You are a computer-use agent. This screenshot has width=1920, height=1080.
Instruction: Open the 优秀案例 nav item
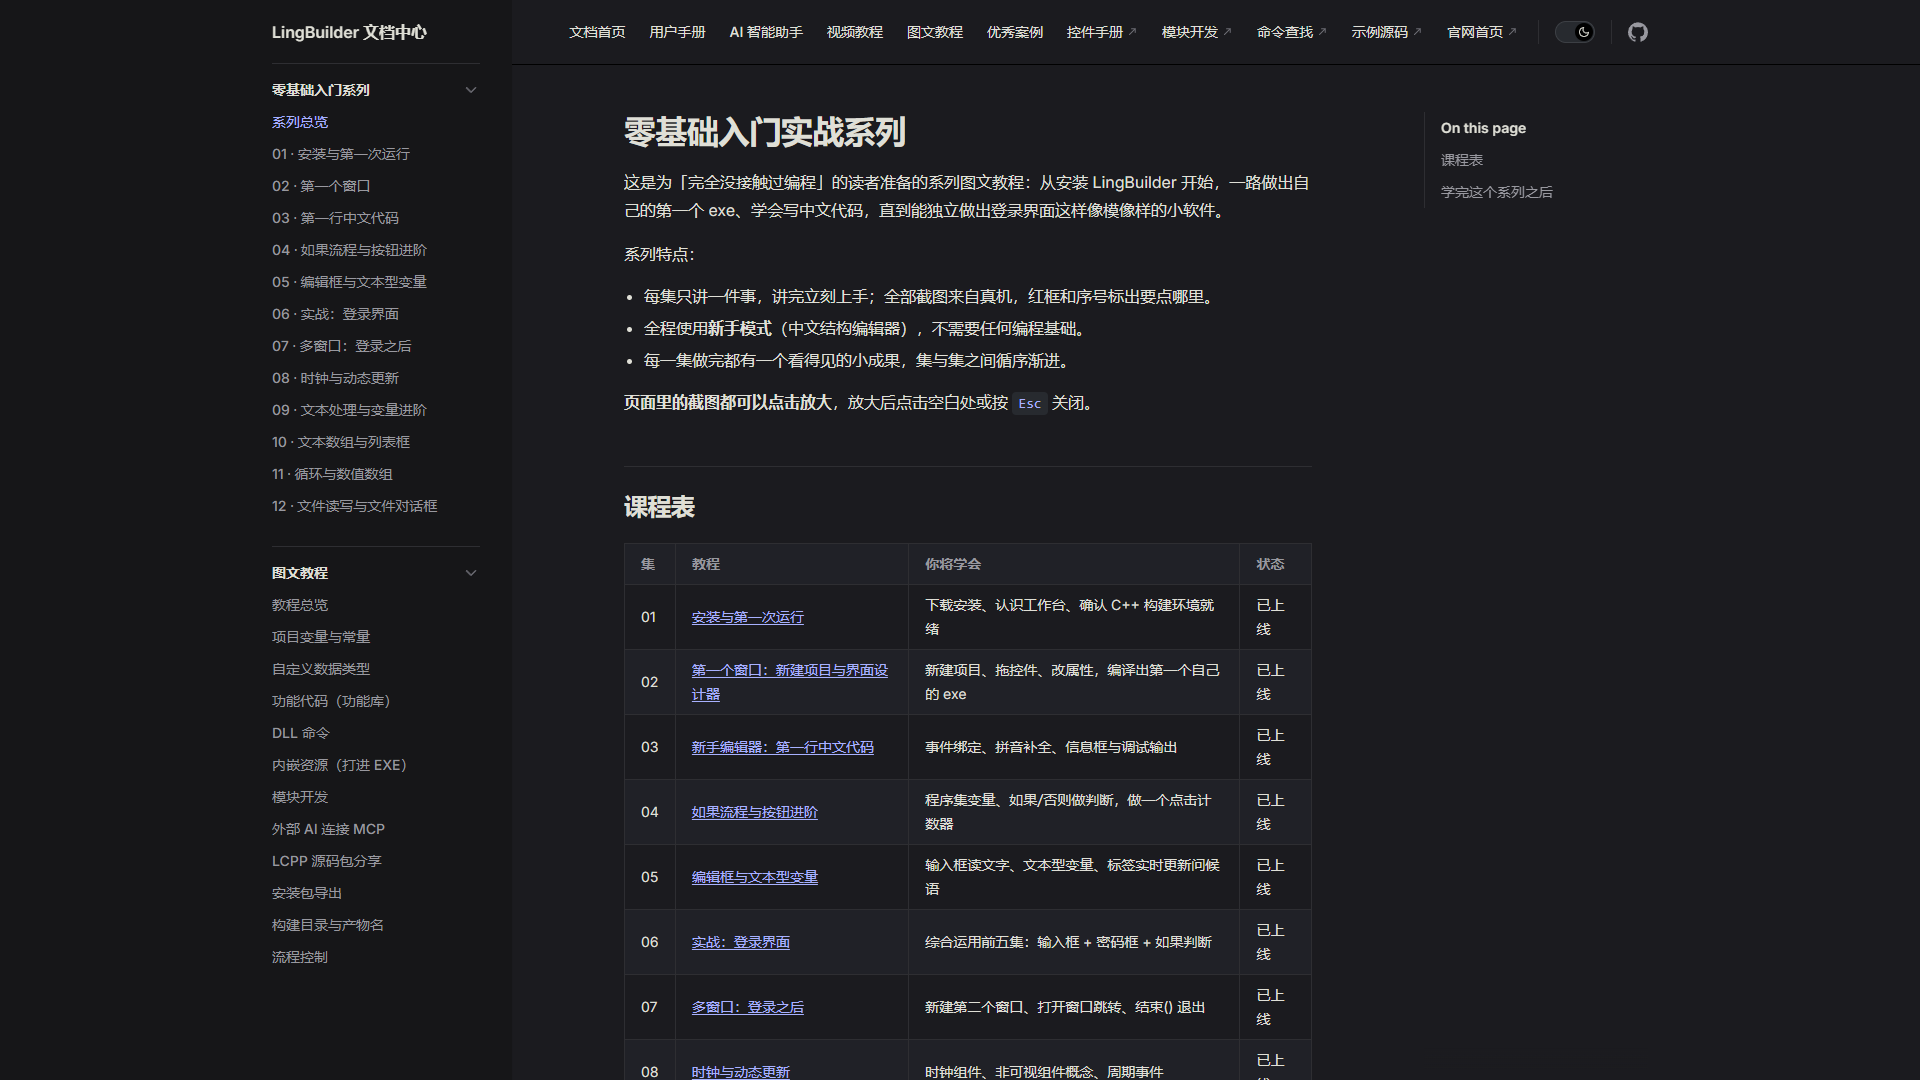(x=1015, y=32)
